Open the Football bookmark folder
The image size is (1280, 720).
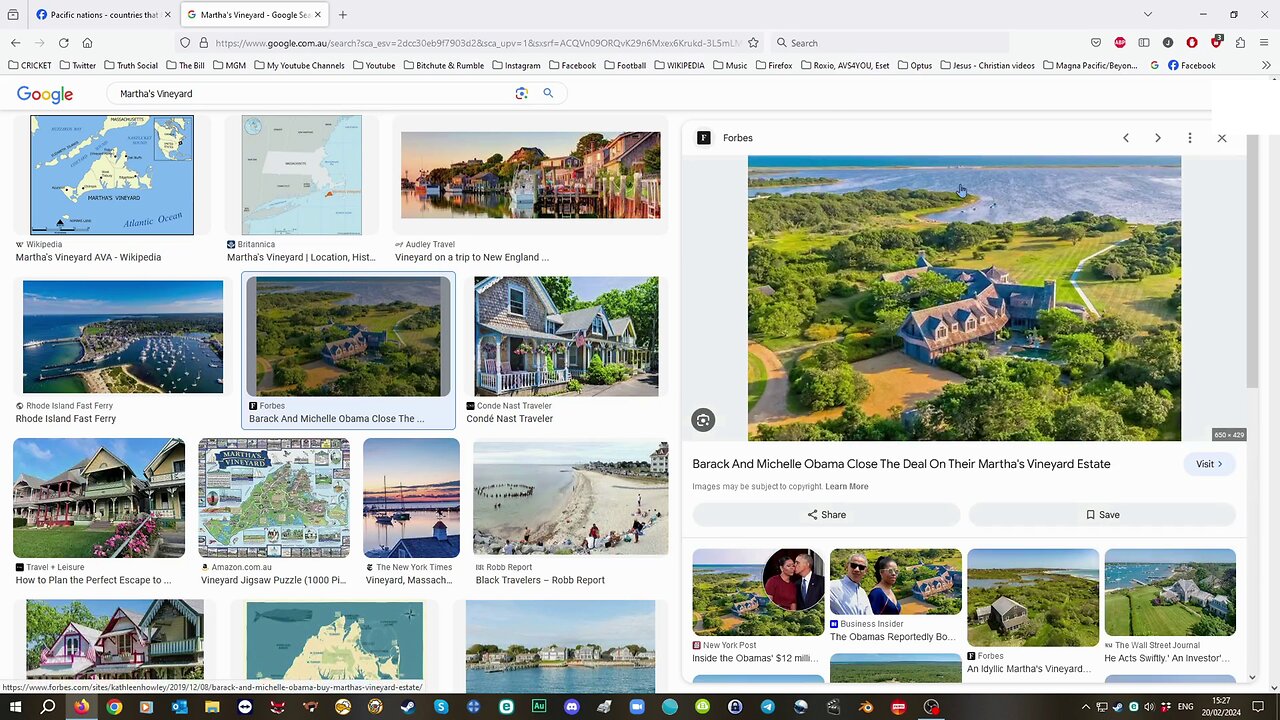click(624, 65)
